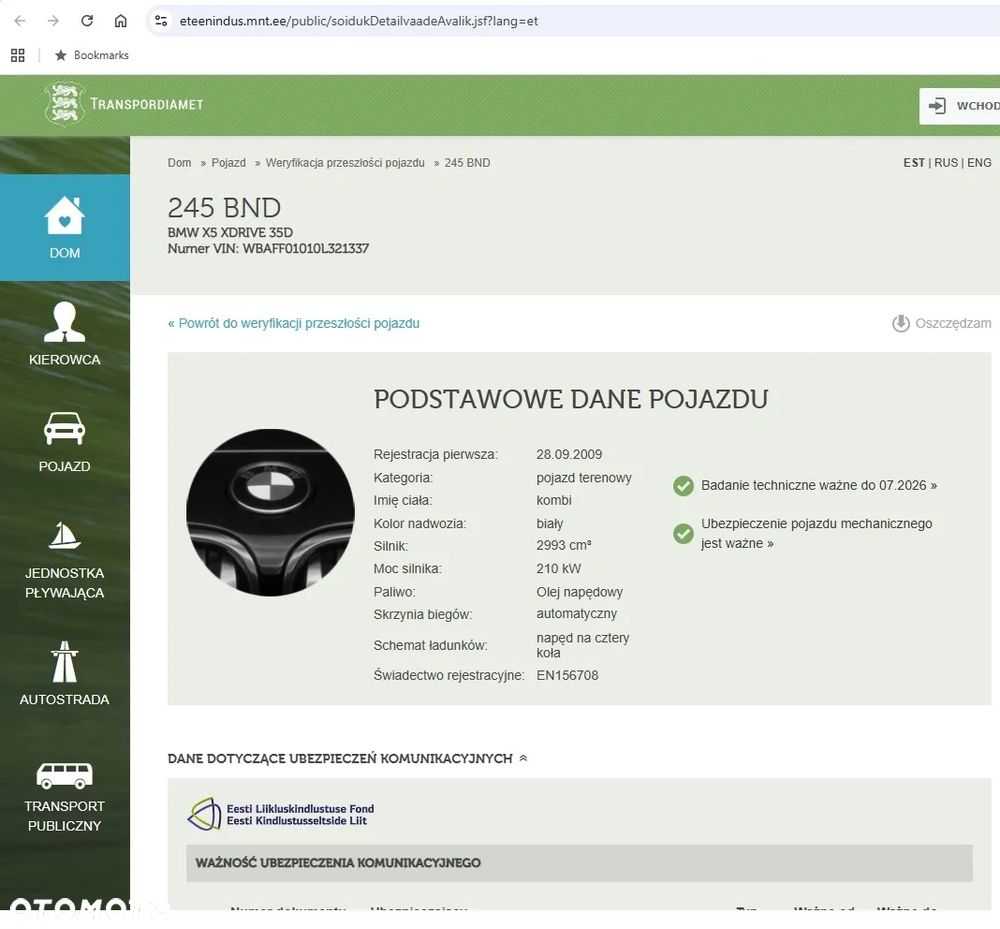The width and height of the screenshot is (1000, 929).
Task: Open Badanie techniczne ważne do 07.2026 link
Action: tap(819, 485)
